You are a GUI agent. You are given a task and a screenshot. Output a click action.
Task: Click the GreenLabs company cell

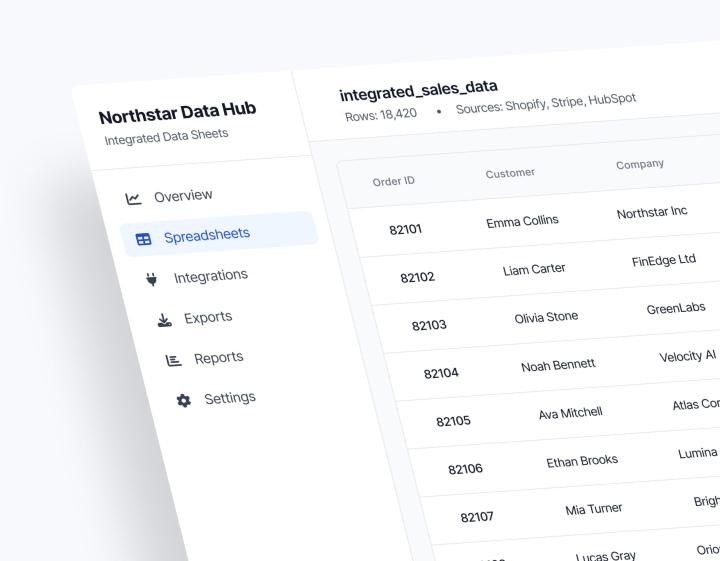(x=676, y=309)
